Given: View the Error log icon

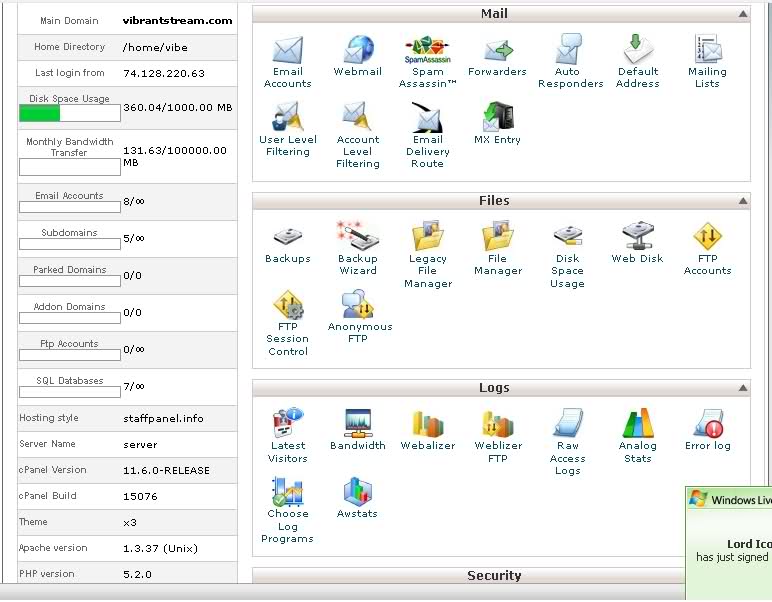Looking at the screenshot, I should (707, 424).
